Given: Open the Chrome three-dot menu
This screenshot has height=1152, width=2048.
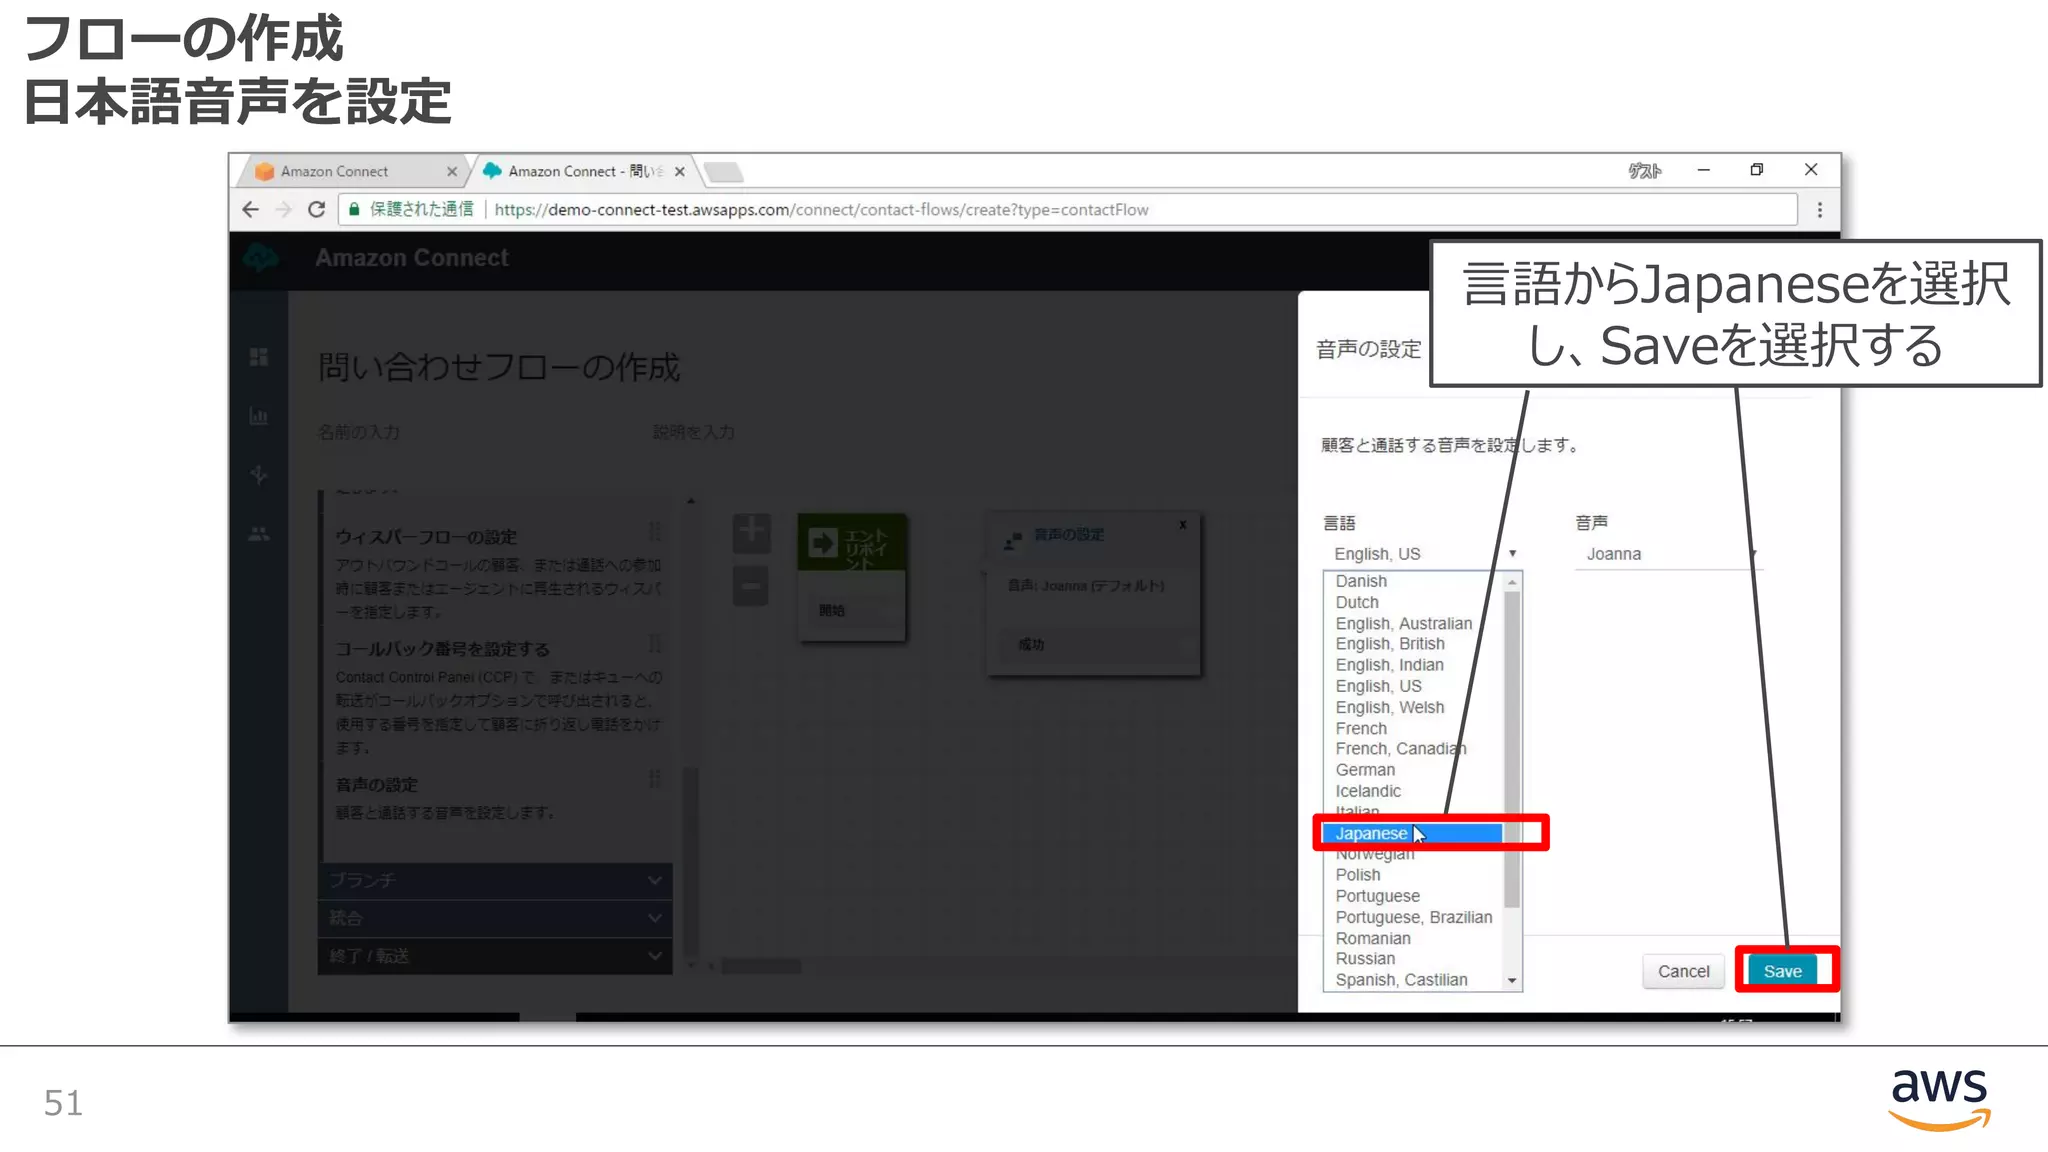Looking at the screenshot, I should coord(1819,210).
